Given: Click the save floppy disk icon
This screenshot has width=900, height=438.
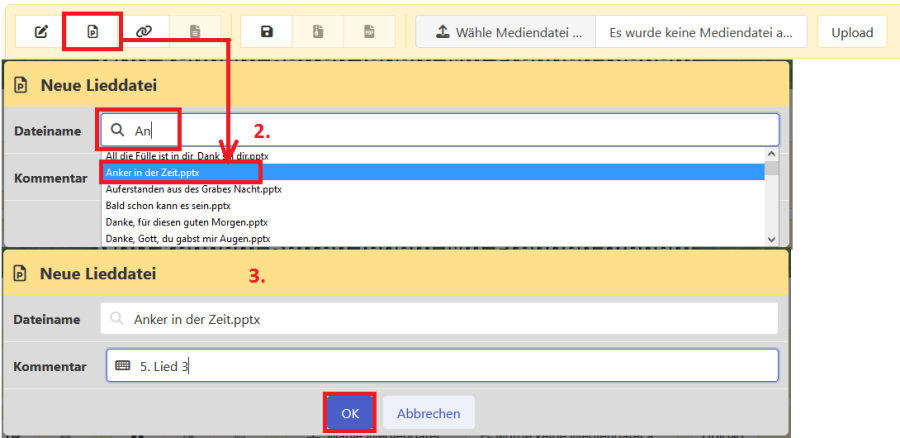Looking at the screenshot, I should [267, 32].
